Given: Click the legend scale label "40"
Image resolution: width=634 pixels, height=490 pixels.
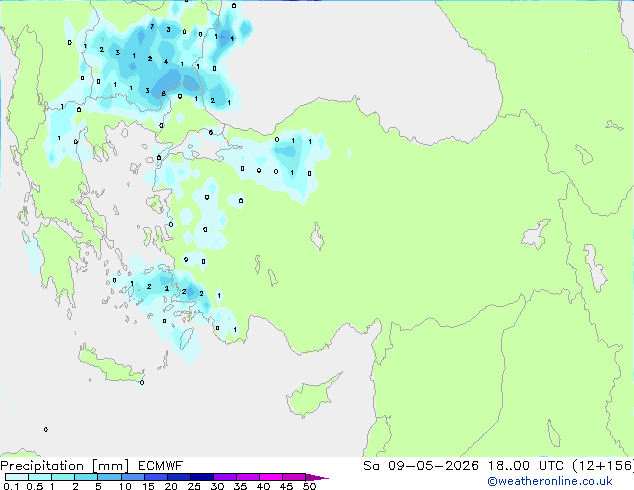Looking at the screenshot, I should 263,486.
